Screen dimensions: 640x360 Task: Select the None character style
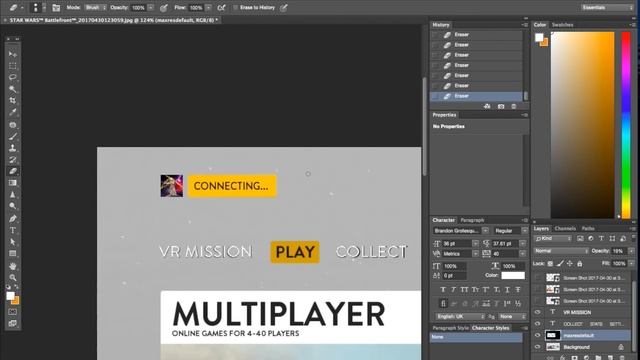476,337
